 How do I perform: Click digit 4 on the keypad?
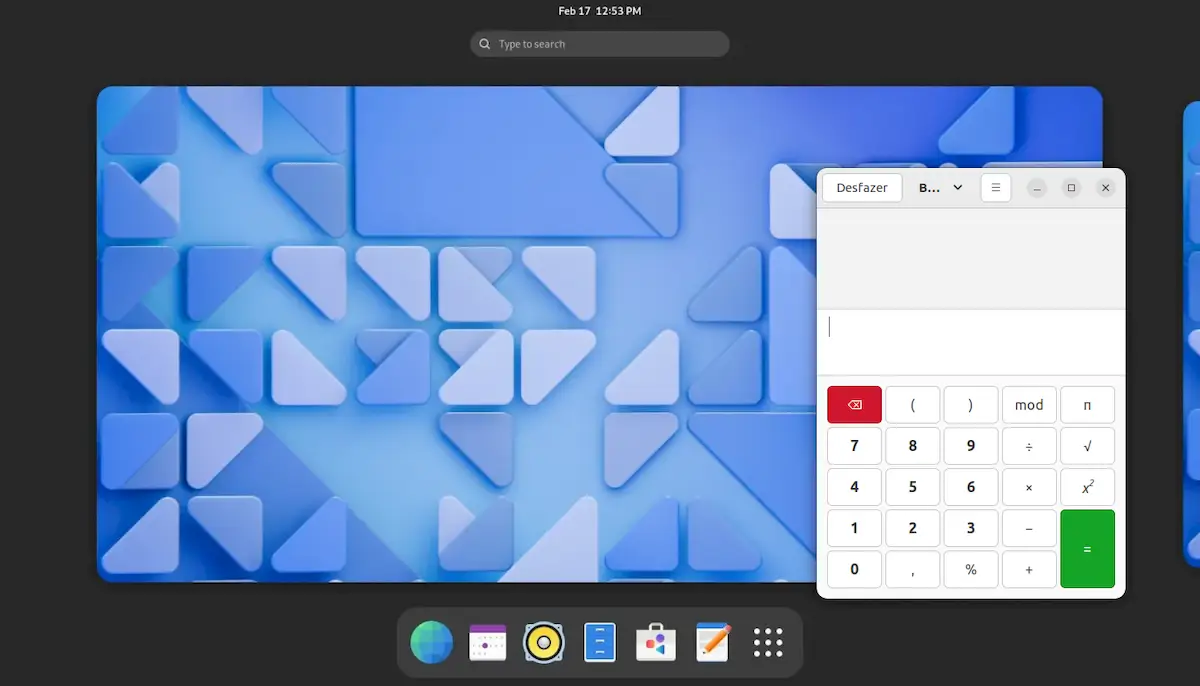(x=854, y=487)
